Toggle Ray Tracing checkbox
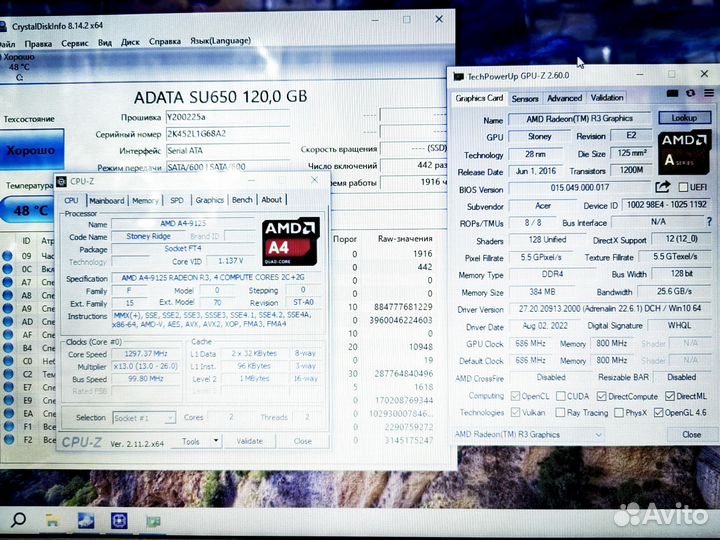720x540 pixels. (560, 412)
